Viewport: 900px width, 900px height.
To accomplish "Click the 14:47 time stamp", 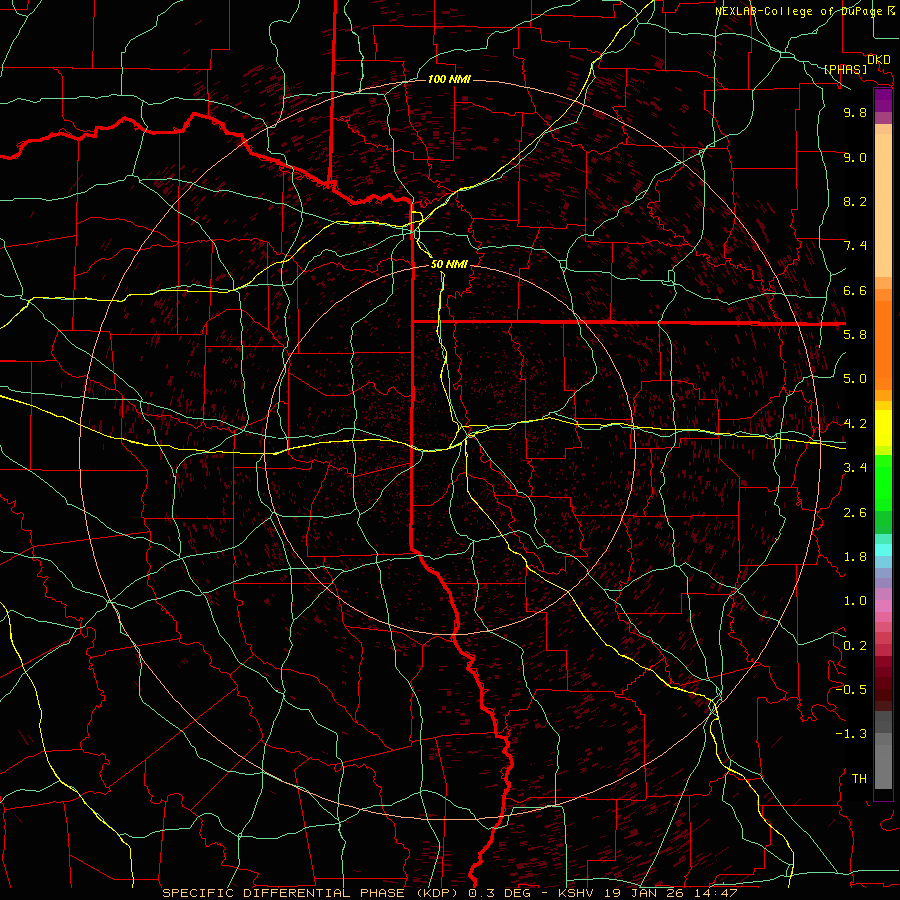I will (717, 893).
